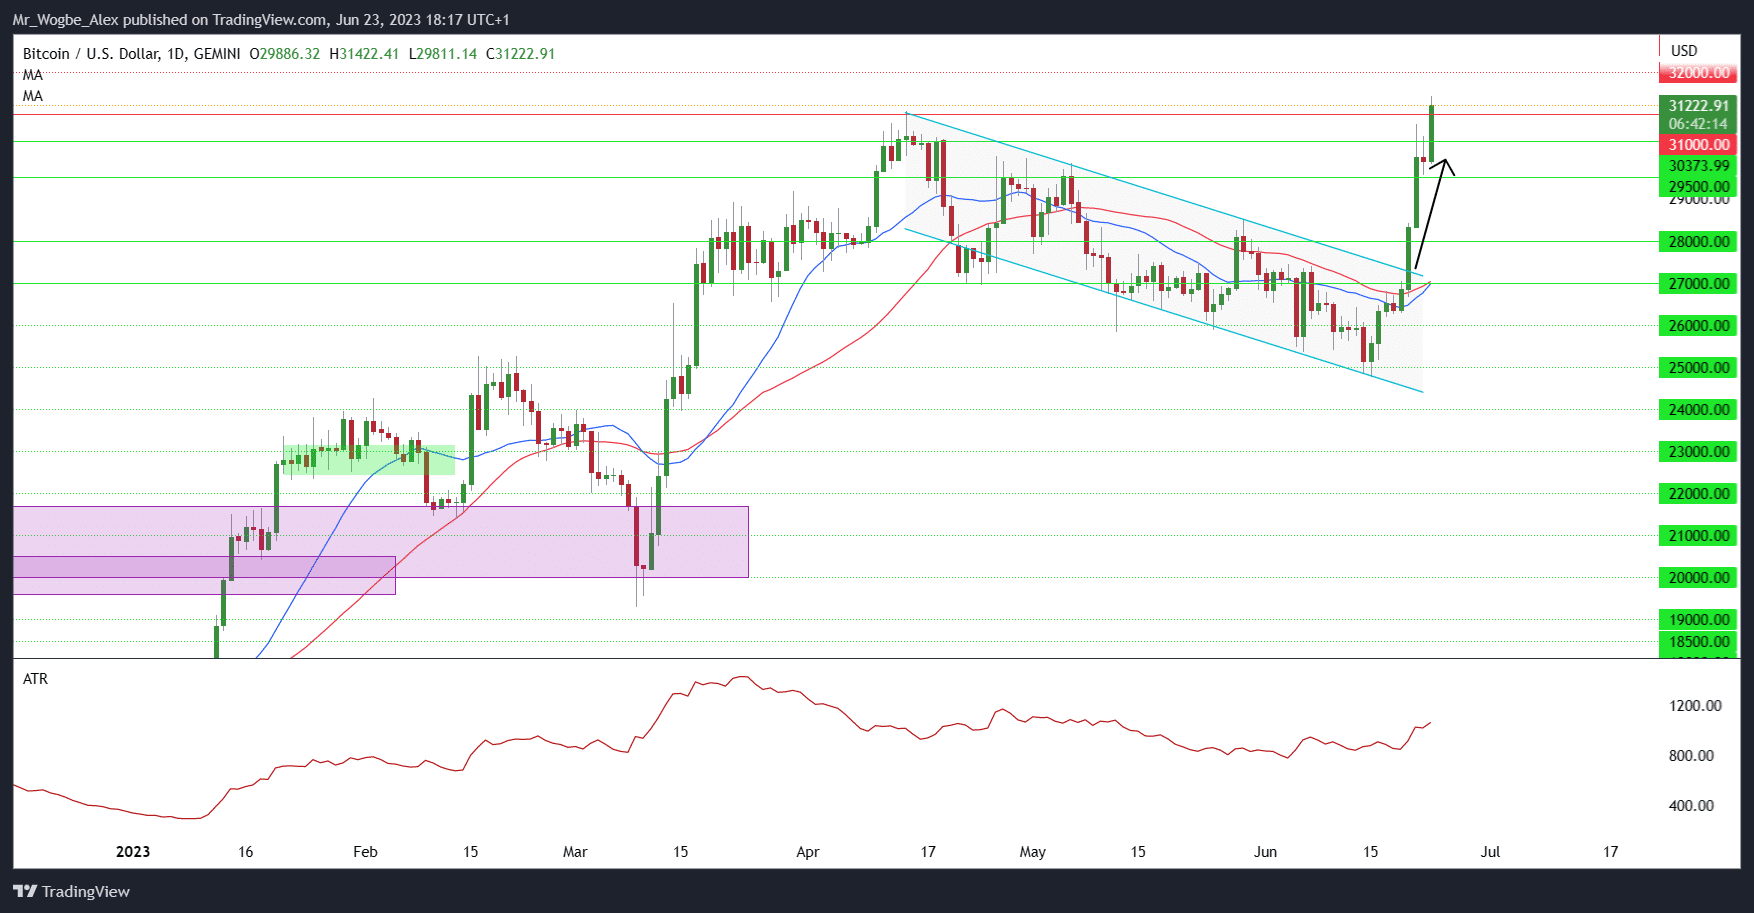Click the USD currency label on the price axis
Image resolution: width=1754 pixels, height=913 pixels.
pyautogui.click(x=1684, y=51)
